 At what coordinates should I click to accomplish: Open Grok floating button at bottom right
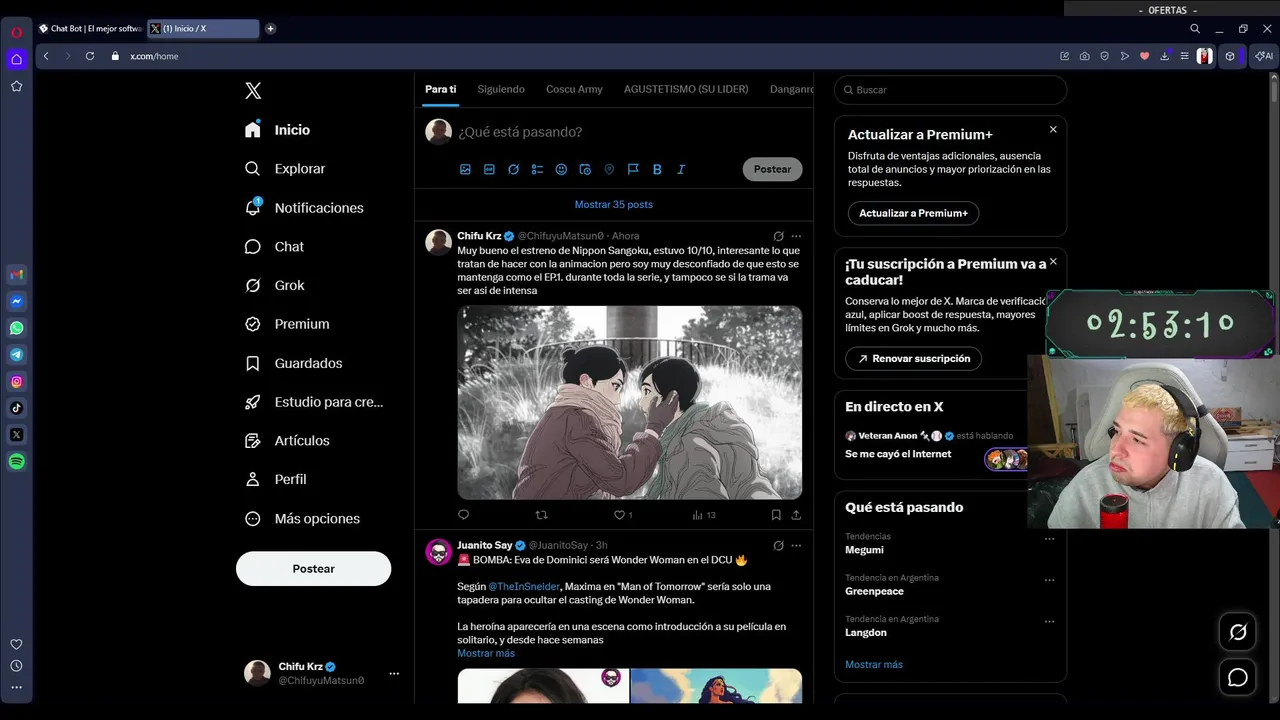pos(1238,632)
